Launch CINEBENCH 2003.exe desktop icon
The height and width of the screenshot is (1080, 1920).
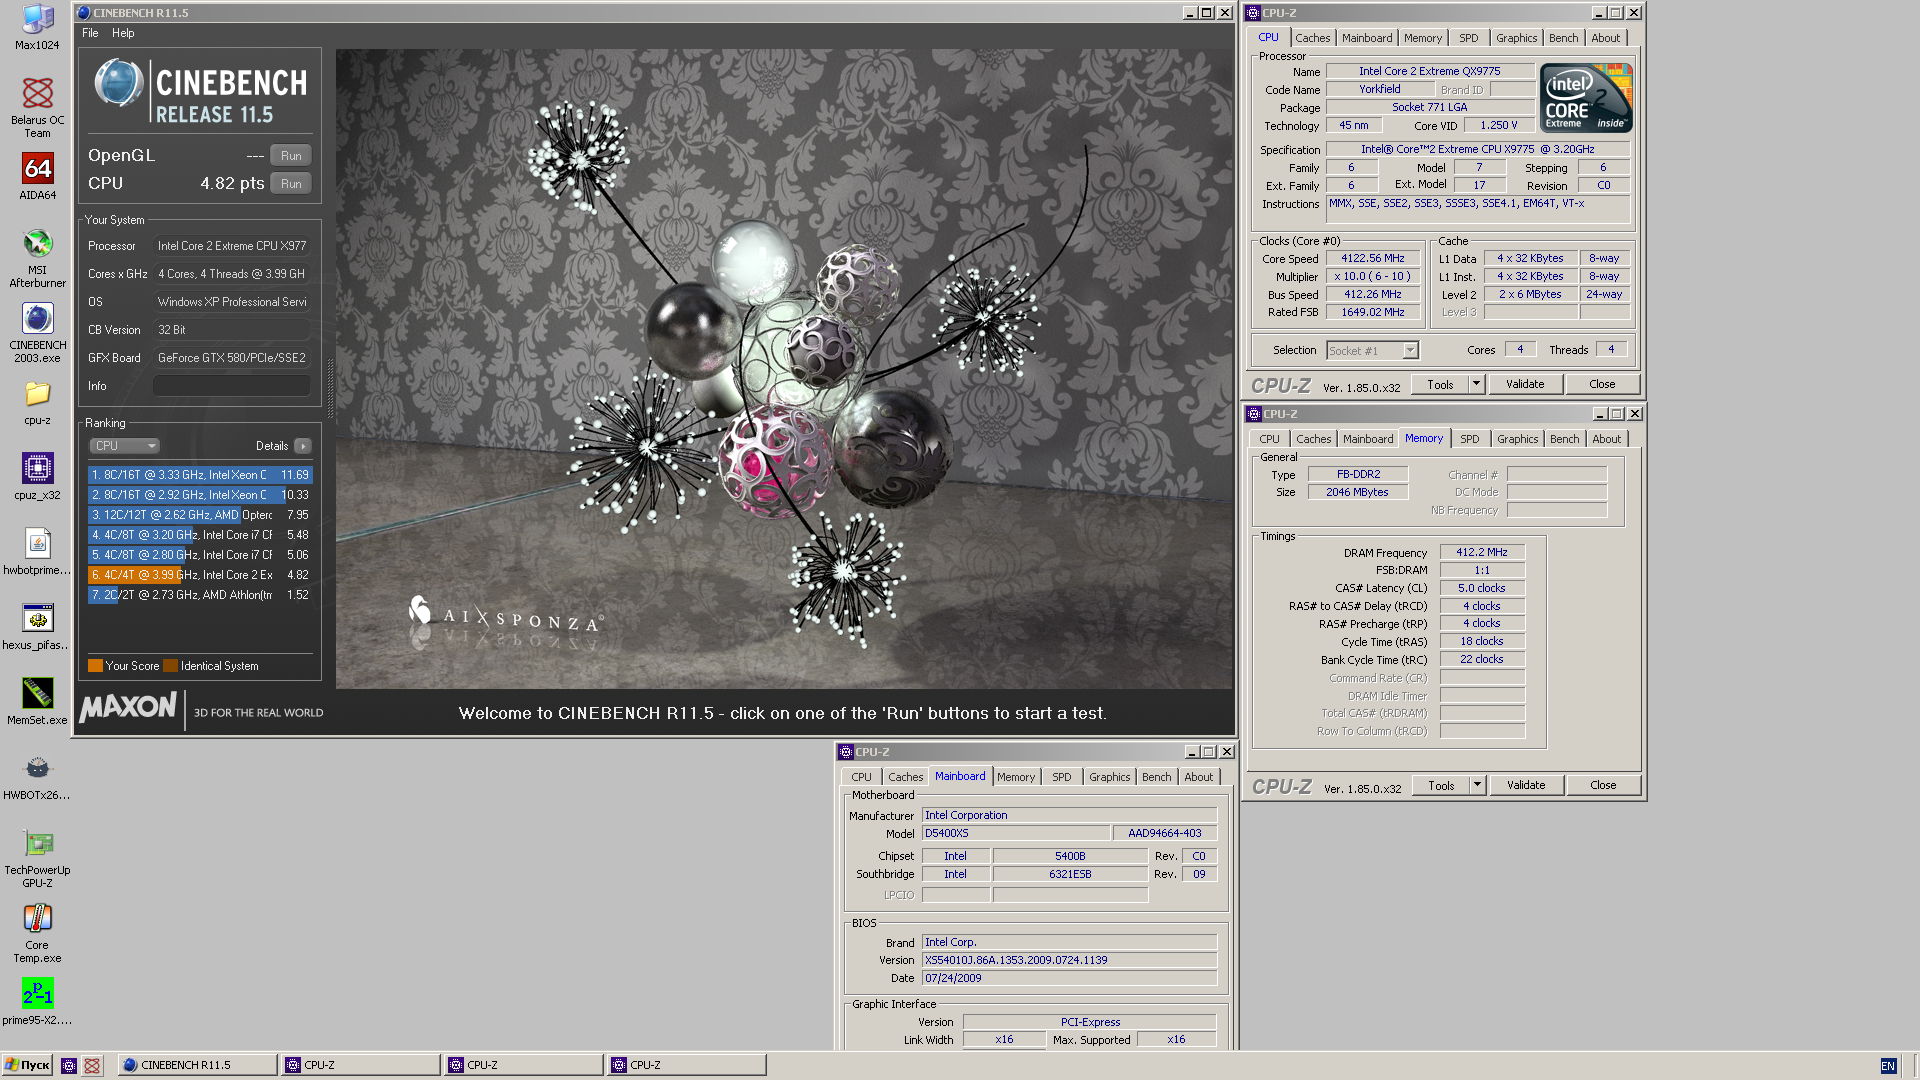[37, 333]
